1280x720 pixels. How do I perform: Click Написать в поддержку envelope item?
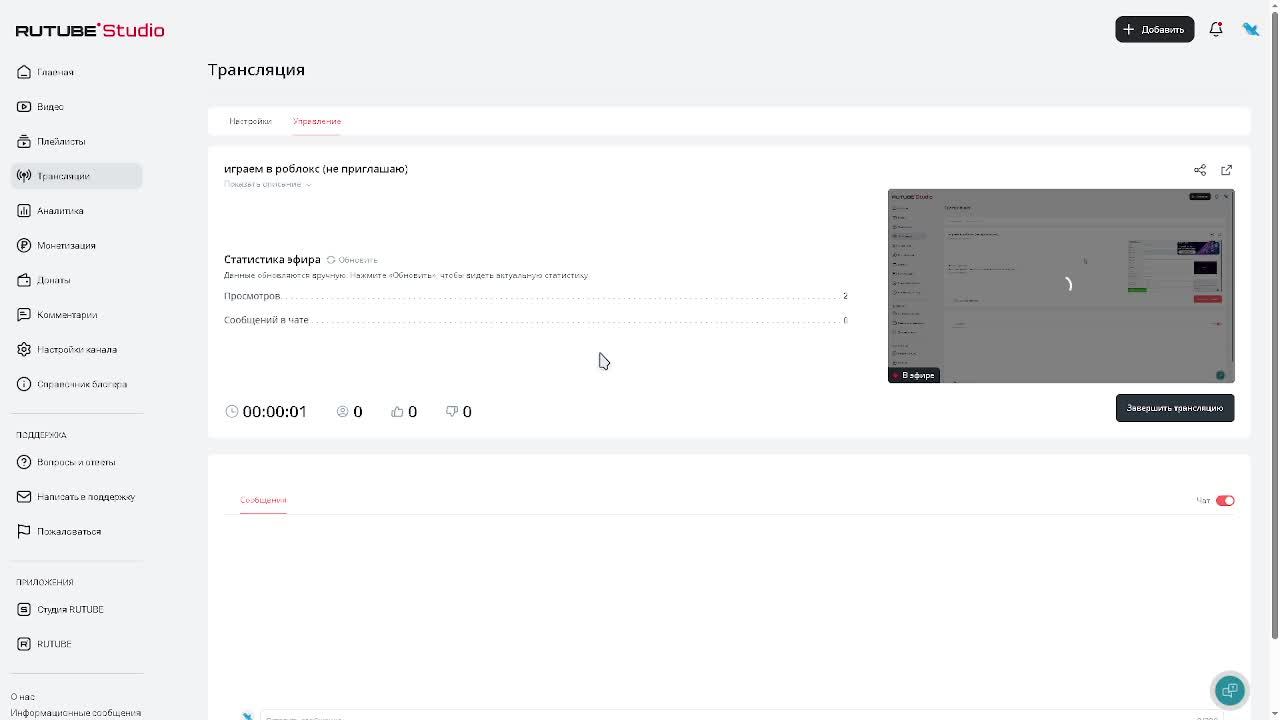(x=76, y=497)
